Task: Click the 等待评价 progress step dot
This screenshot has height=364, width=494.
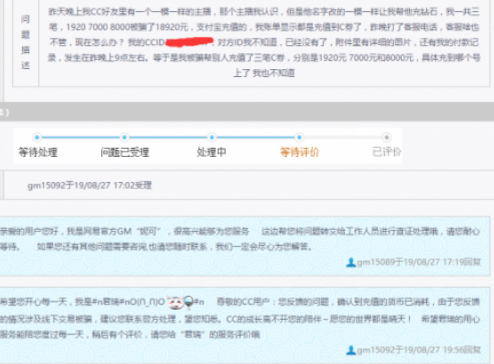Action: pos(299,137)
